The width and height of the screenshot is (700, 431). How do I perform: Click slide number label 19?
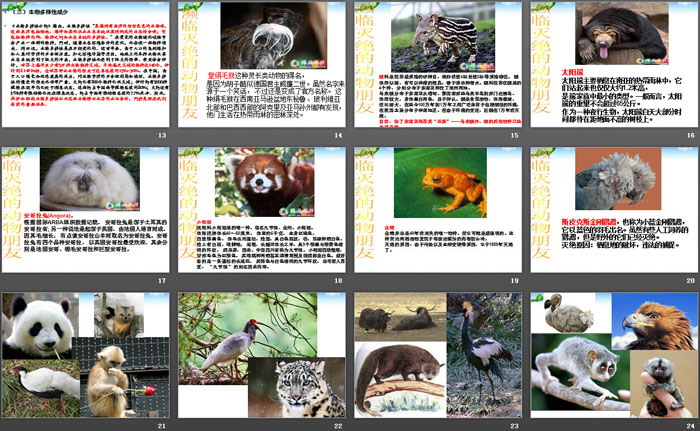(514, 280)
